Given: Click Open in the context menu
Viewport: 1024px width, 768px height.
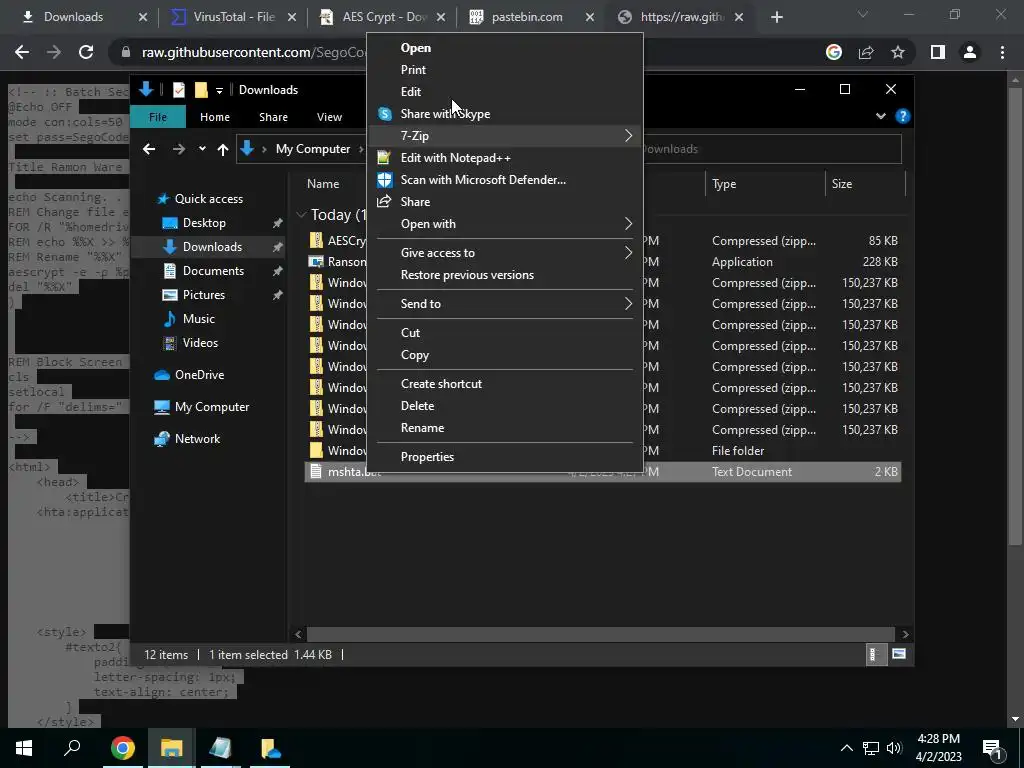Looking at the screenshot, I should tap(415, 48).
